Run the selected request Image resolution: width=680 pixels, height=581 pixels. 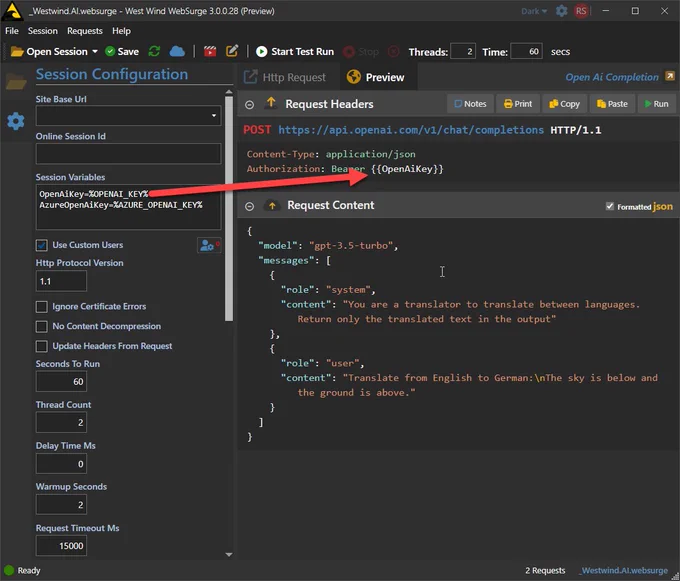point(657,104)
